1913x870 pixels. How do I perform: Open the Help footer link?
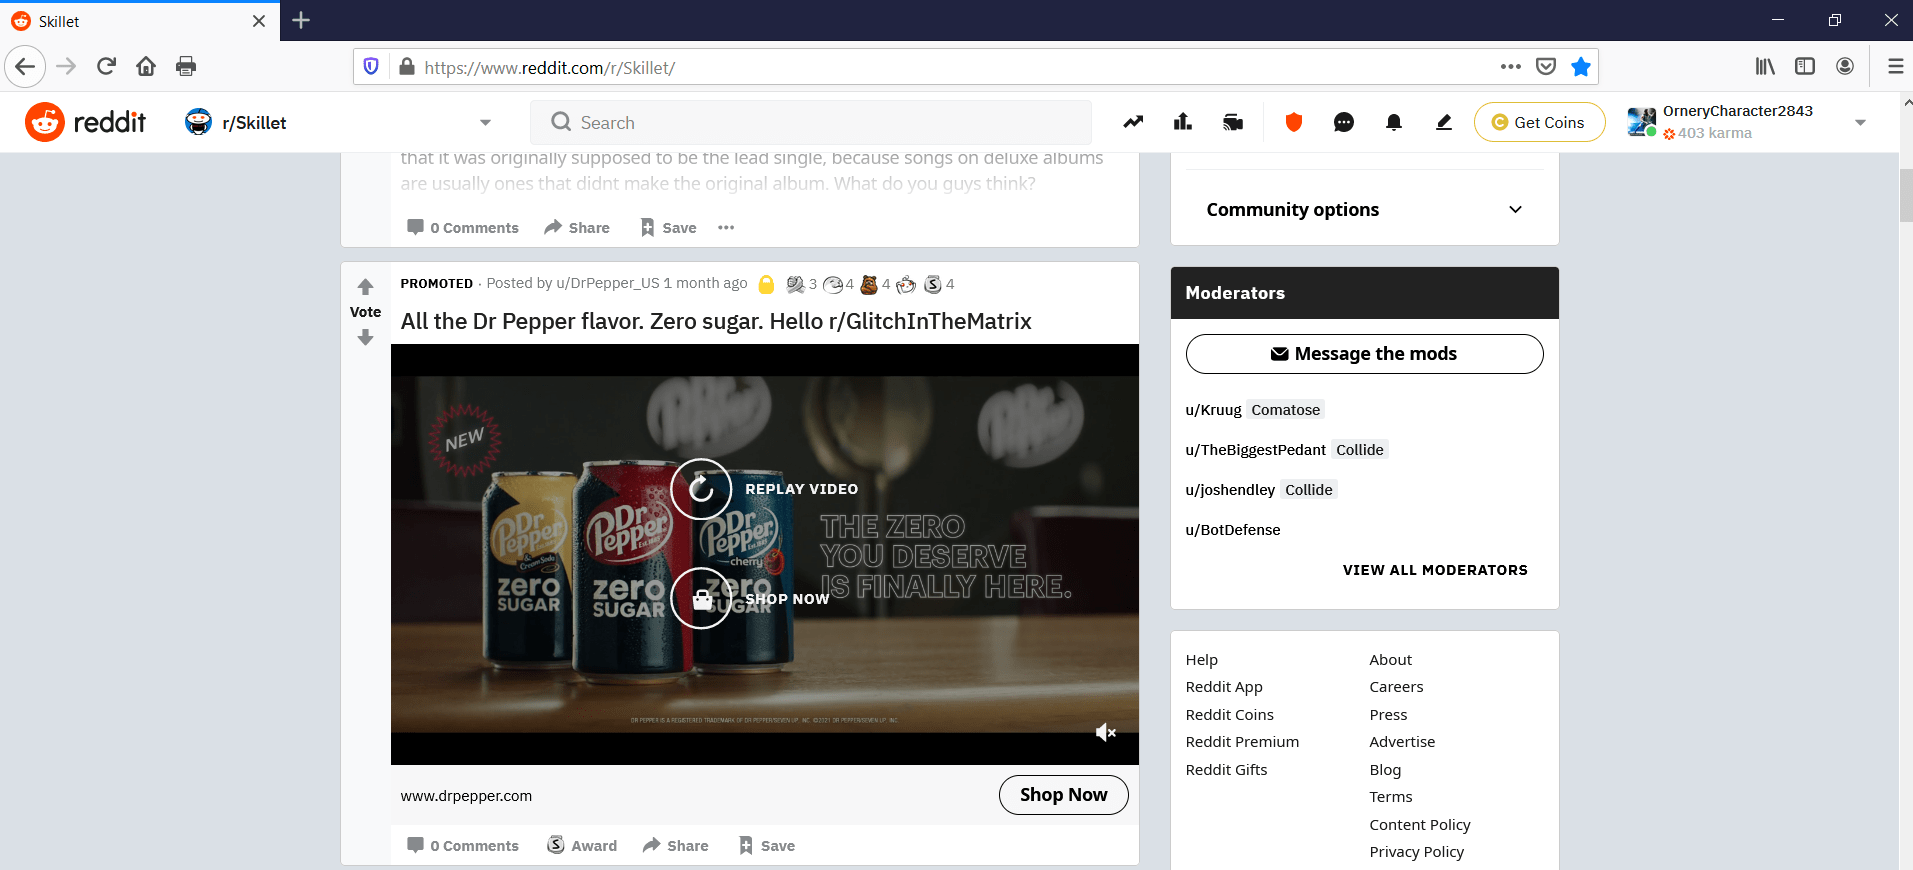pos(1202,660)
